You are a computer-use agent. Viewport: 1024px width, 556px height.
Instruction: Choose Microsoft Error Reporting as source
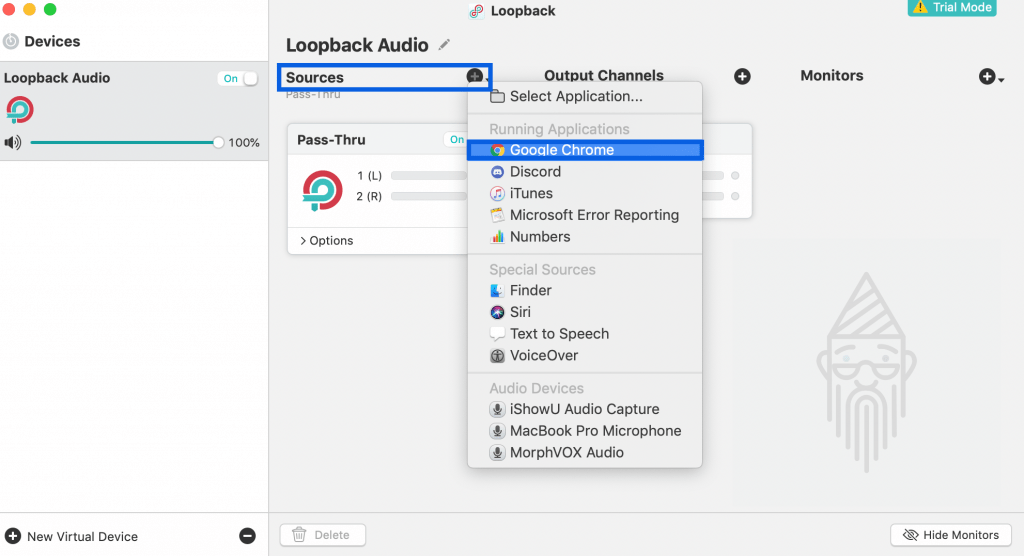(x=585, y=215)
